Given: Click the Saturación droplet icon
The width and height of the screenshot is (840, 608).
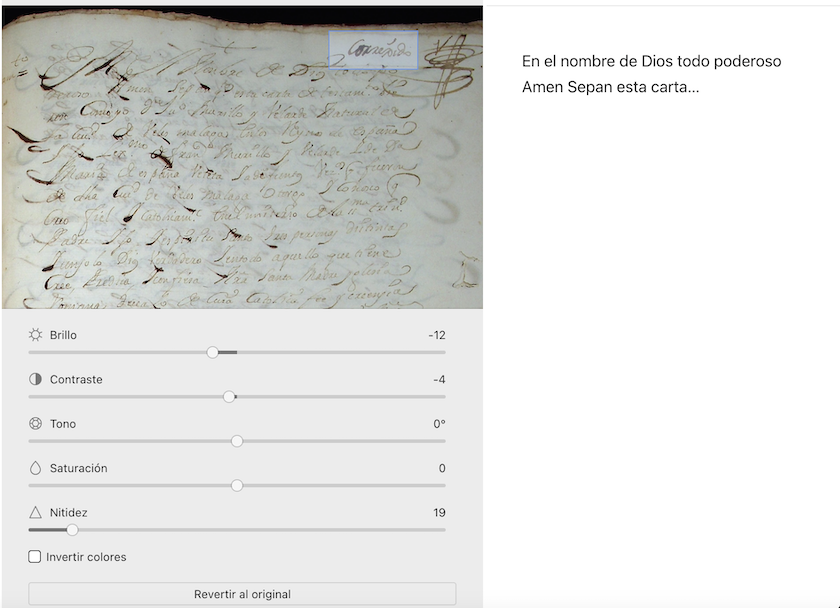Looking at the screenshot, I should point(36,468).
